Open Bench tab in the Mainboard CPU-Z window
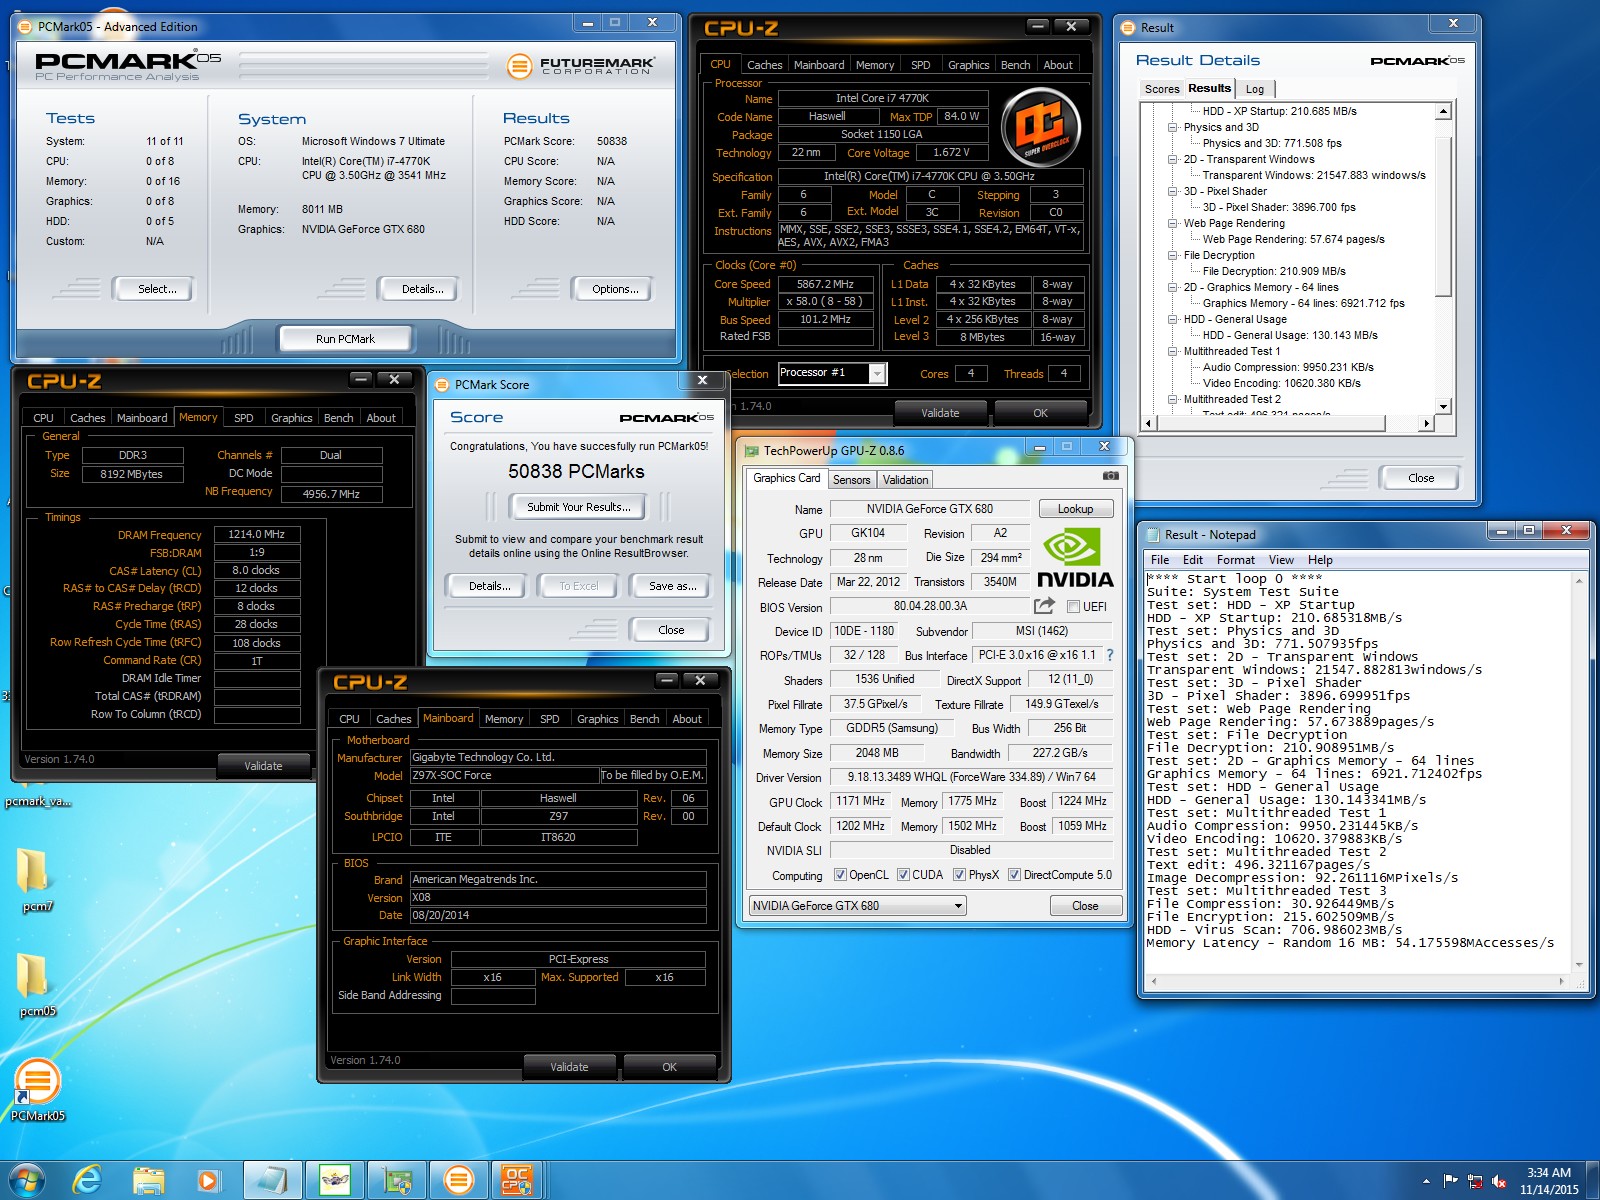1600x1200 pixels. (644, 719)
